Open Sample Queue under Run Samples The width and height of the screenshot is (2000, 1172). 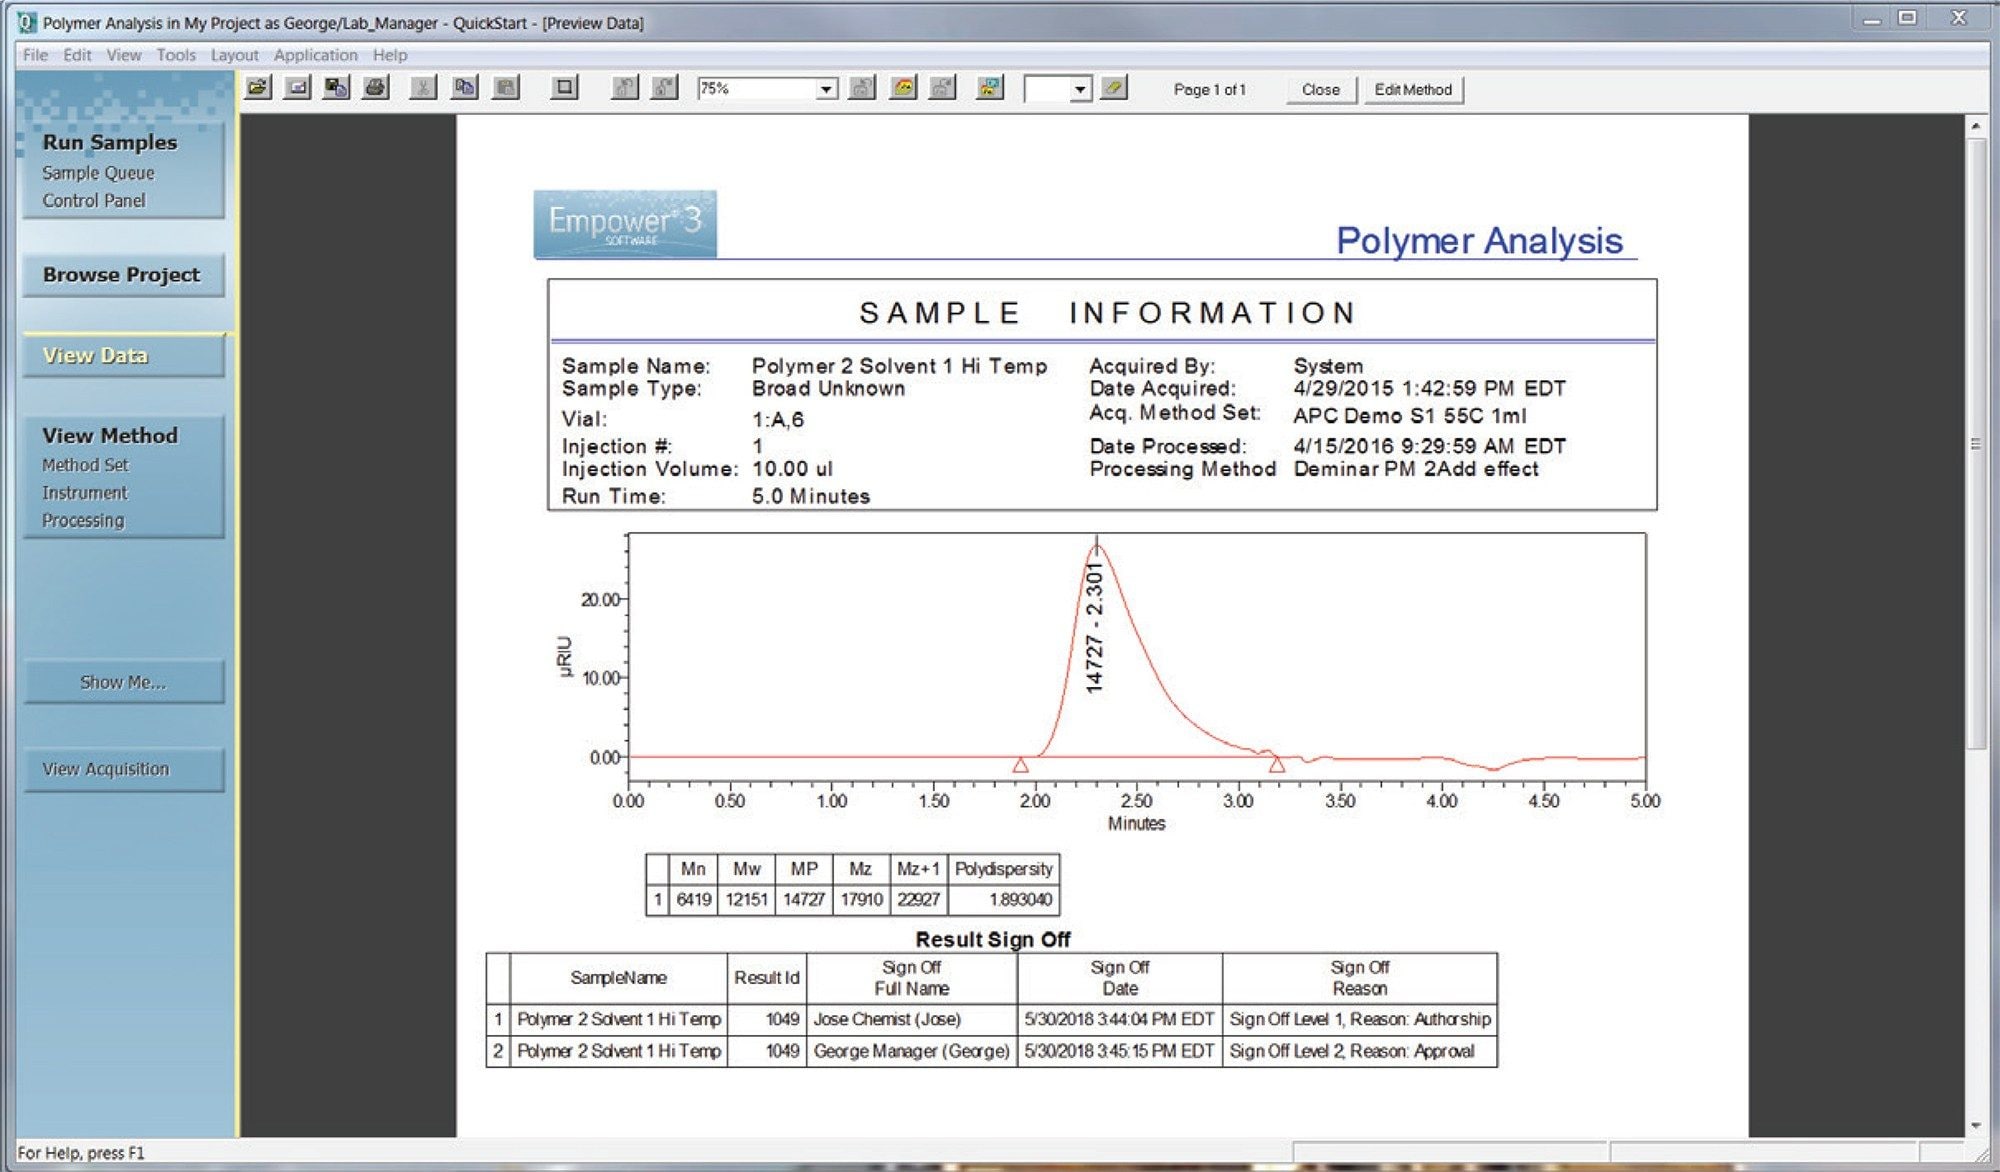(98, 173)
